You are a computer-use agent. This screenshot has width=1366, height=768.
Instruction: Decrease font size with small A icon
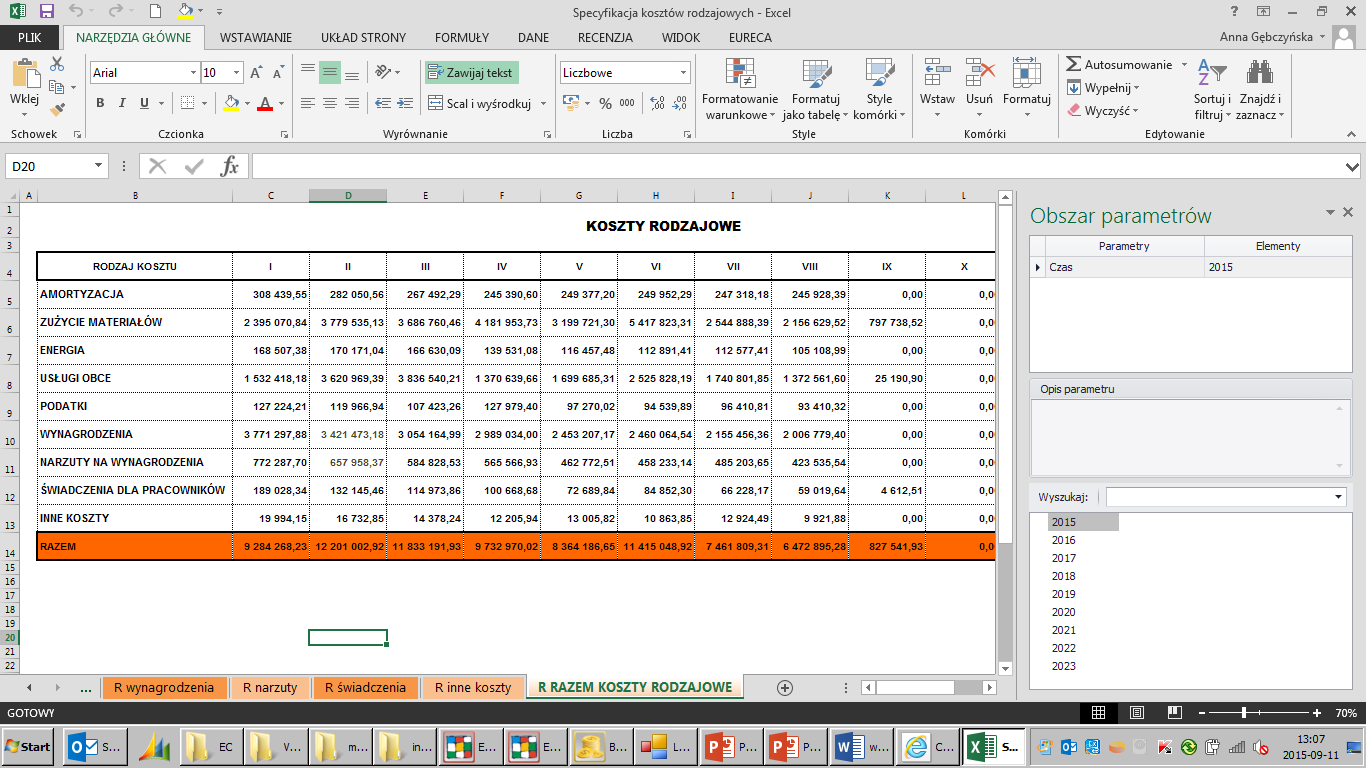(x=278, y=73)
